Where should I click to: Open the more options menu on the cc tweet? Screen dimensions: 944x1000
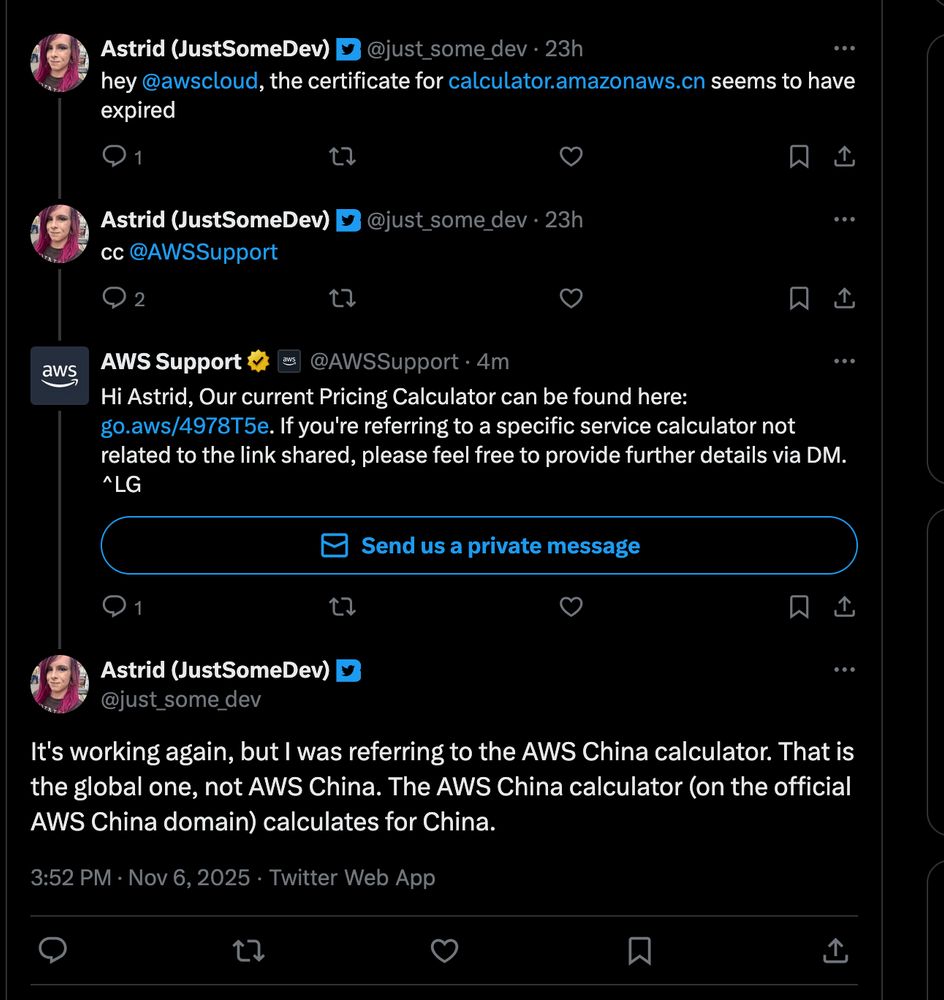coord(844,219)
